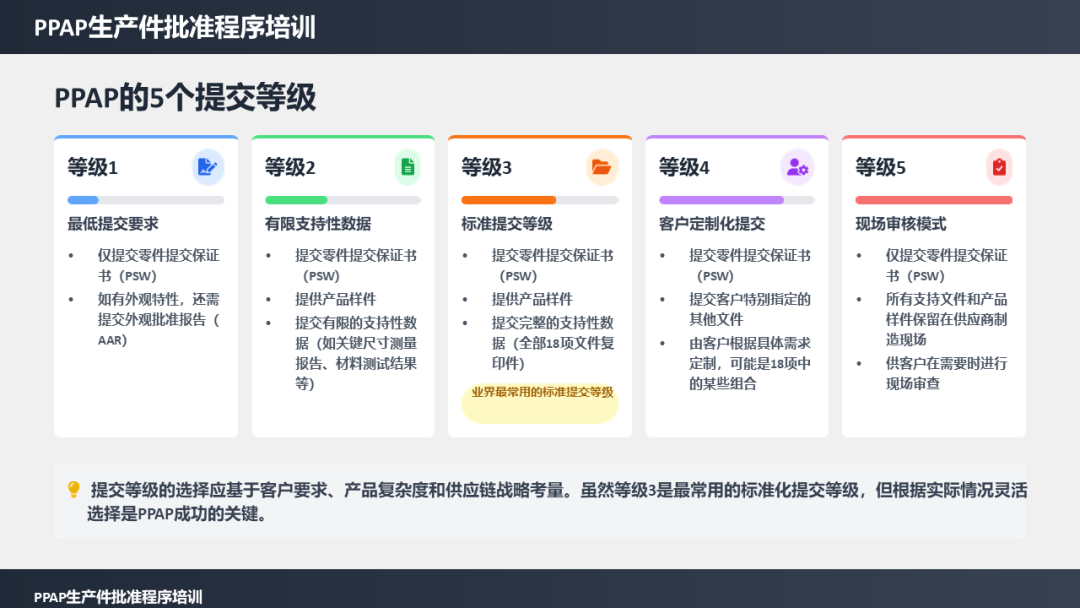Screen dimensions: 1080x608
Task: Click the 标准提交等级 subtitle in the 等级3 card
Action: (507, 224)
